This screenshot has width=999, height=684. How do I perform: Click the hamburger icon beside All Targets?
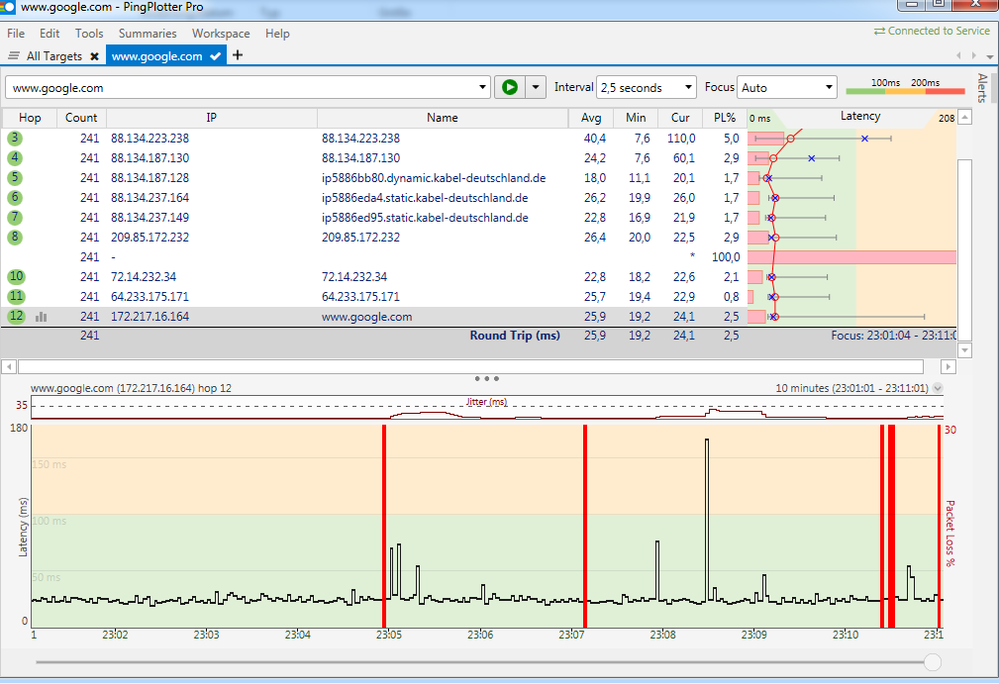14,56
